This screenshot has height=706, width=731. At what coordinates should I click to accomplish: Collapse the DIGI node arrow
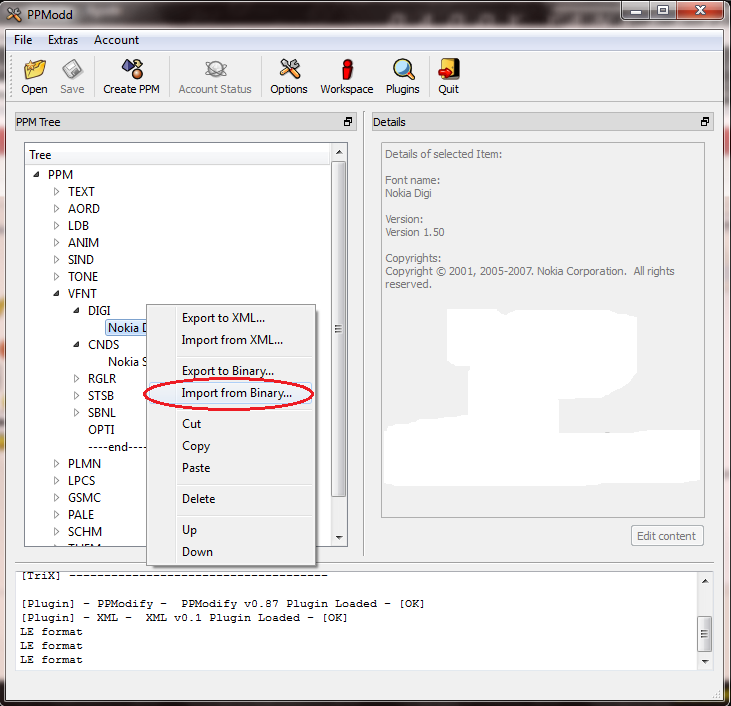(76, 311)
